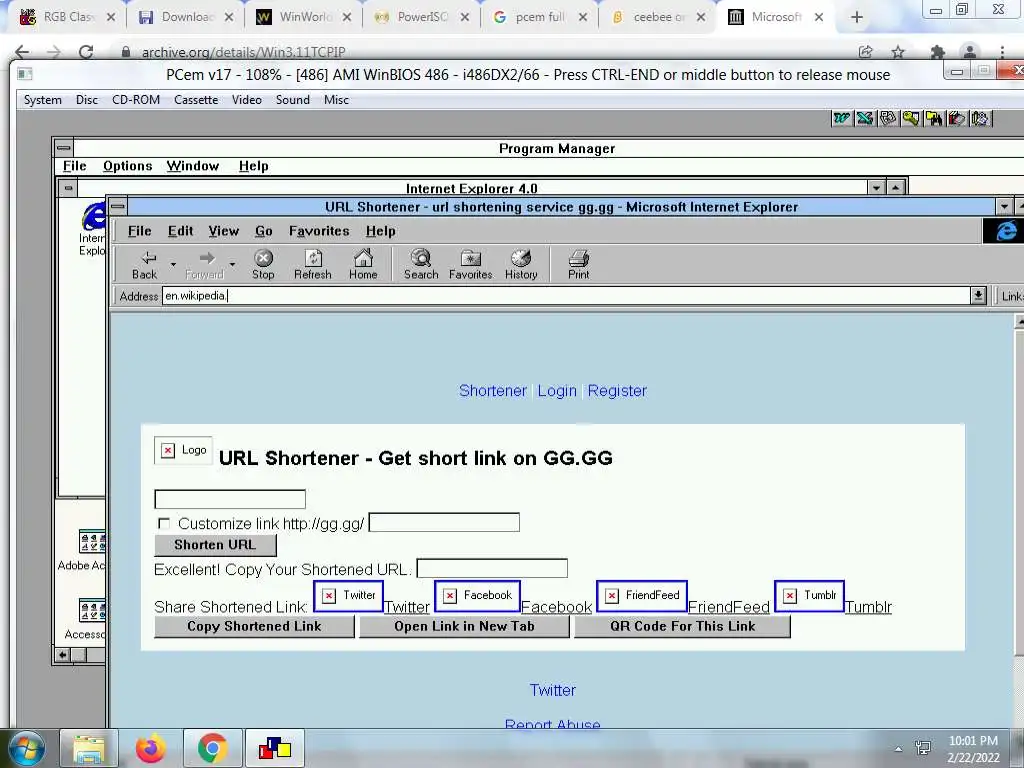1024x768 pixels.
Task: Open File Explorer from the taskbar
Action: click(89, 748)
